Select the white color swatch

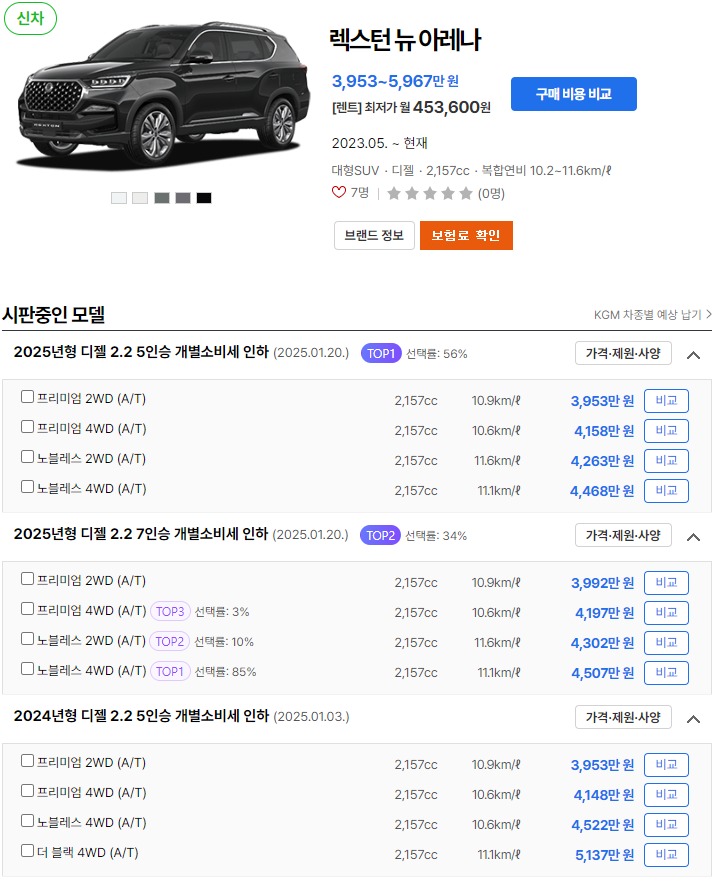119,198
